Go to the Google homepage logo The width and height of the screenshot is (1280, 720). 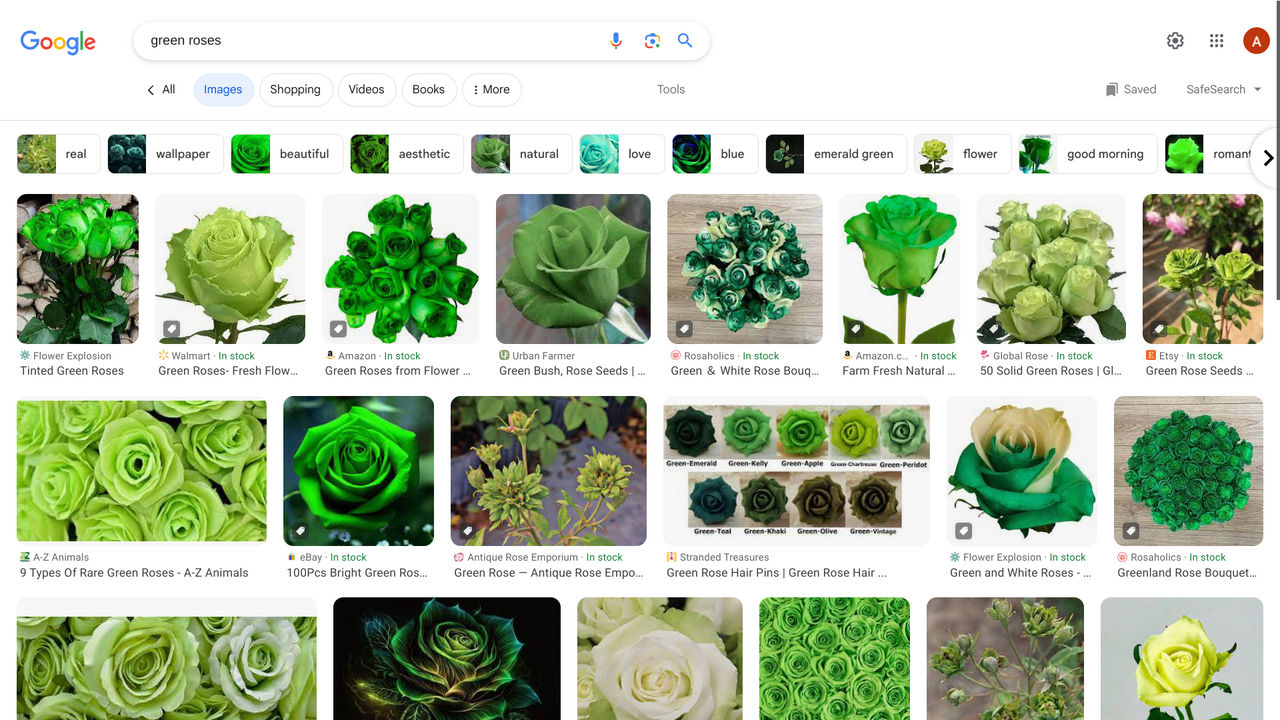pos(58,42)
